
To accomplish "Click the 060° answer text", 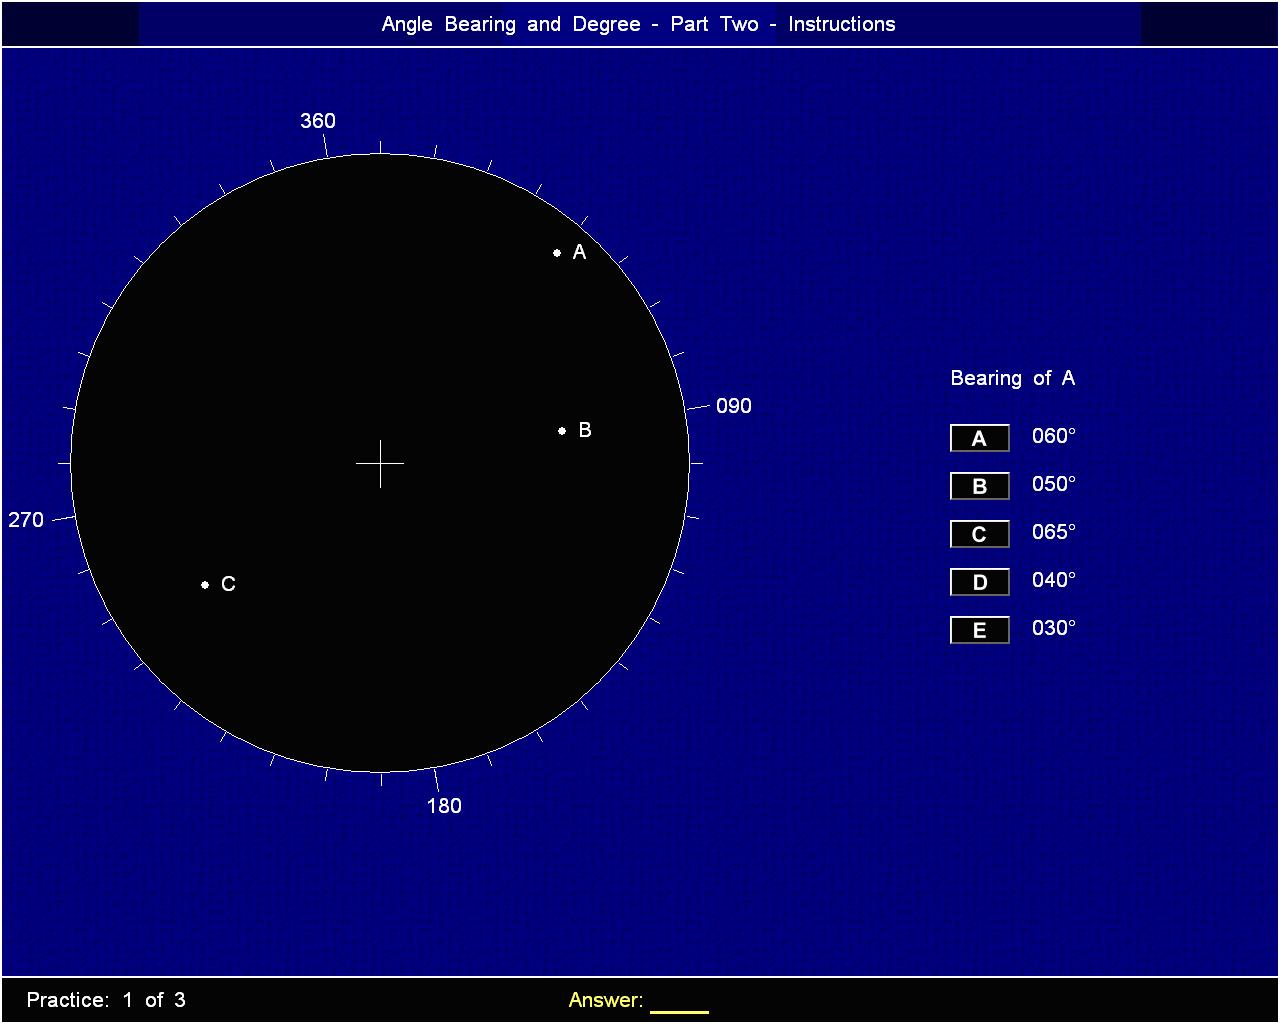I will point(1054,436).
